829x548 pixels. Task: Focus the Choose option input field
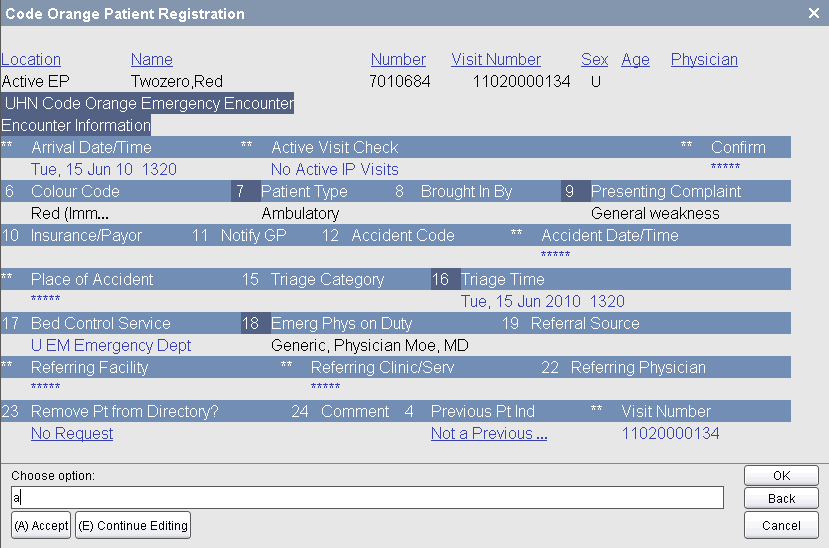[x=367, y=497]
